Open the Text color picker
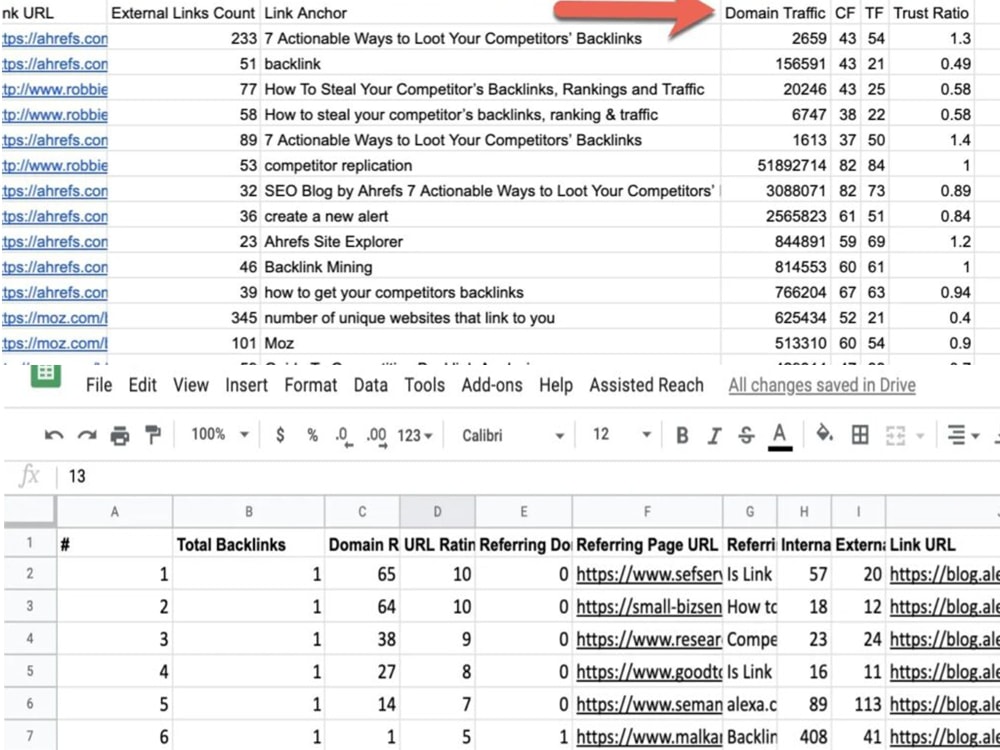The image size is (1000, 750). 779,437
